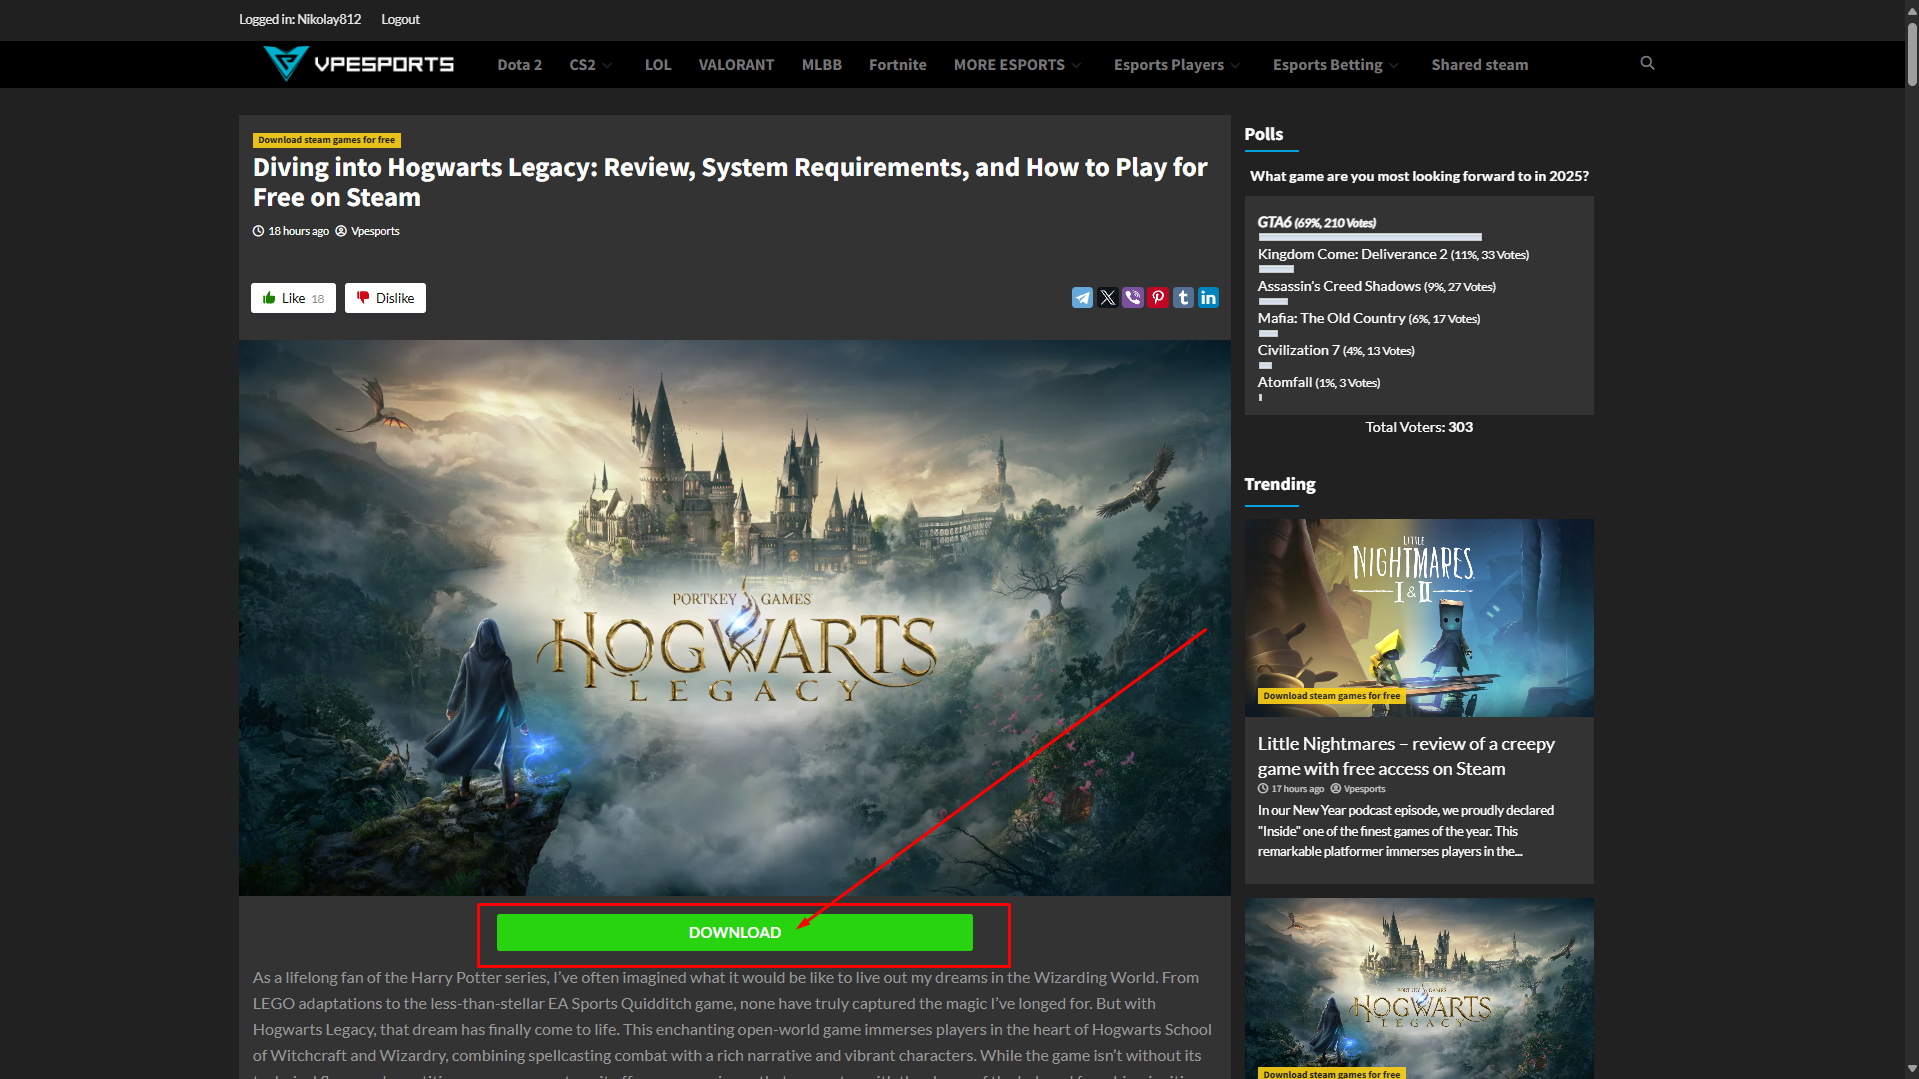Click the yellow tag on Little Nightmares card
The width and height of the screenshot is (1919, 1079).
pos(1331,696)
